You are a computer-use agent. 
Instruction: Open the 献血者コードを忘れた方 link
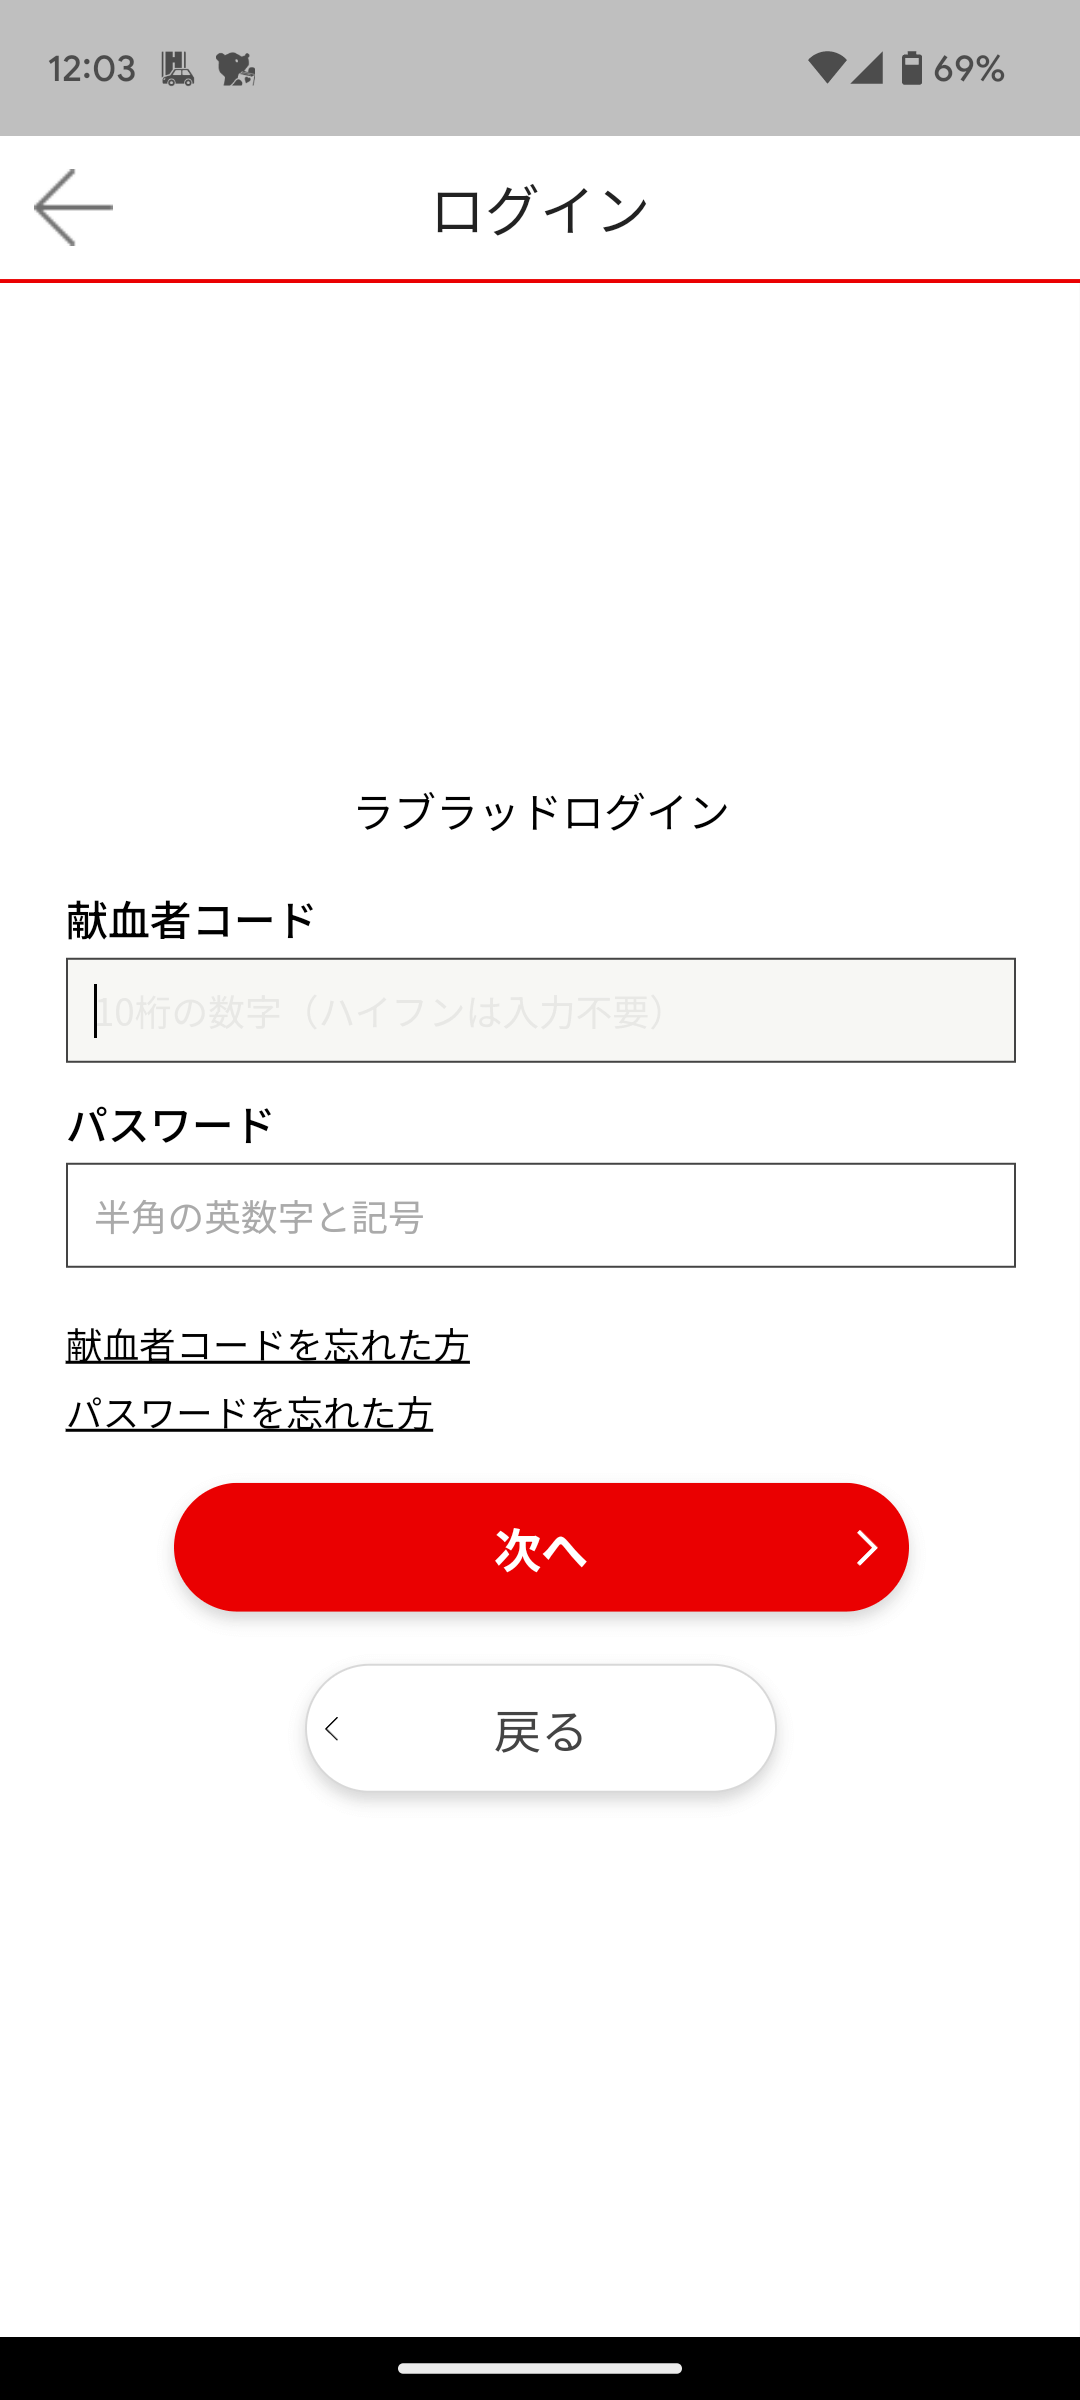point(267,1345)
